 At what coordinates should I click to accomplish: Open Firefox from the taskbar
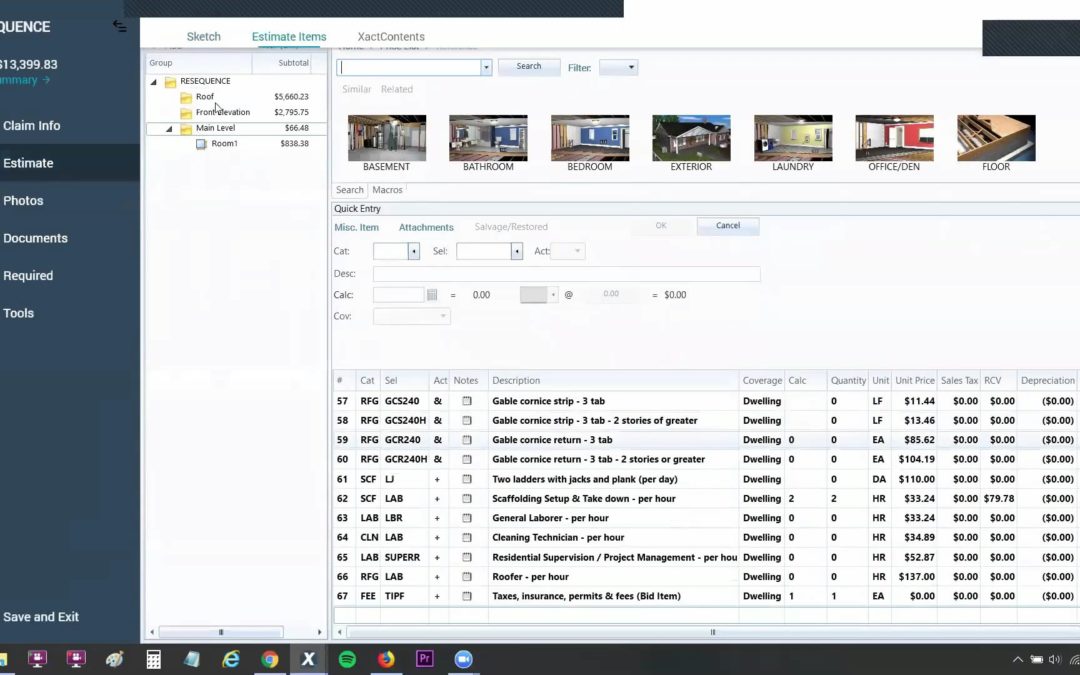tap(386, 659)
